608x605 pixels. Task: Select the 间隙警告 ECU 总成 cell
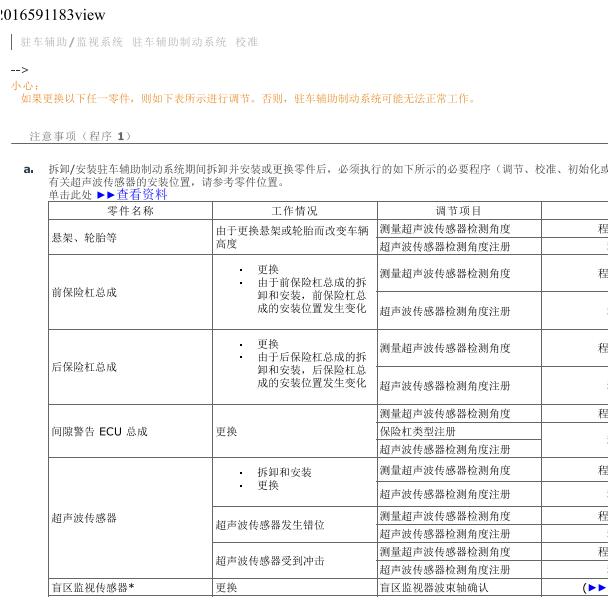(130, 431)
